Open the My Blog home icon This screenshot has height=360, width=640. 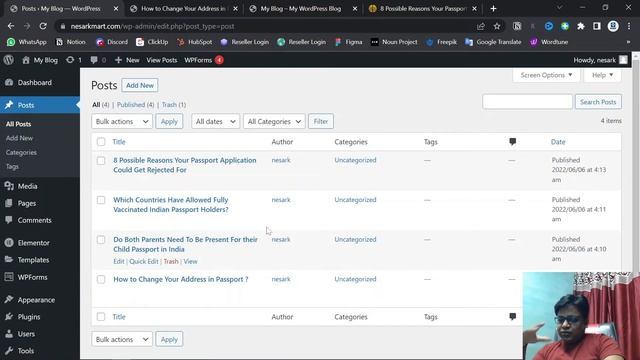[x=26, y=60]
